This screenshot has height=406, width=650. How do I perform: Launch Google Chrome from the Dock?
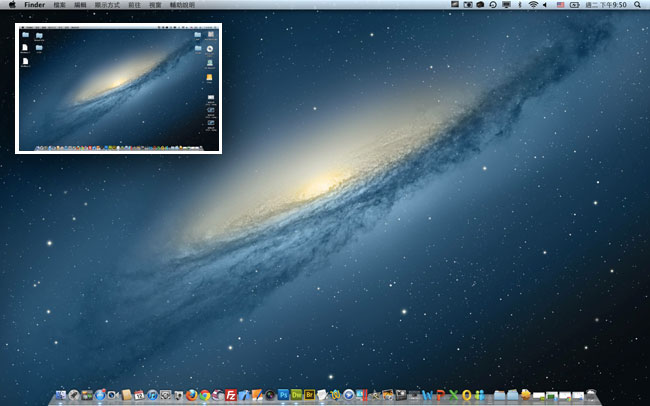pos(205,395)
